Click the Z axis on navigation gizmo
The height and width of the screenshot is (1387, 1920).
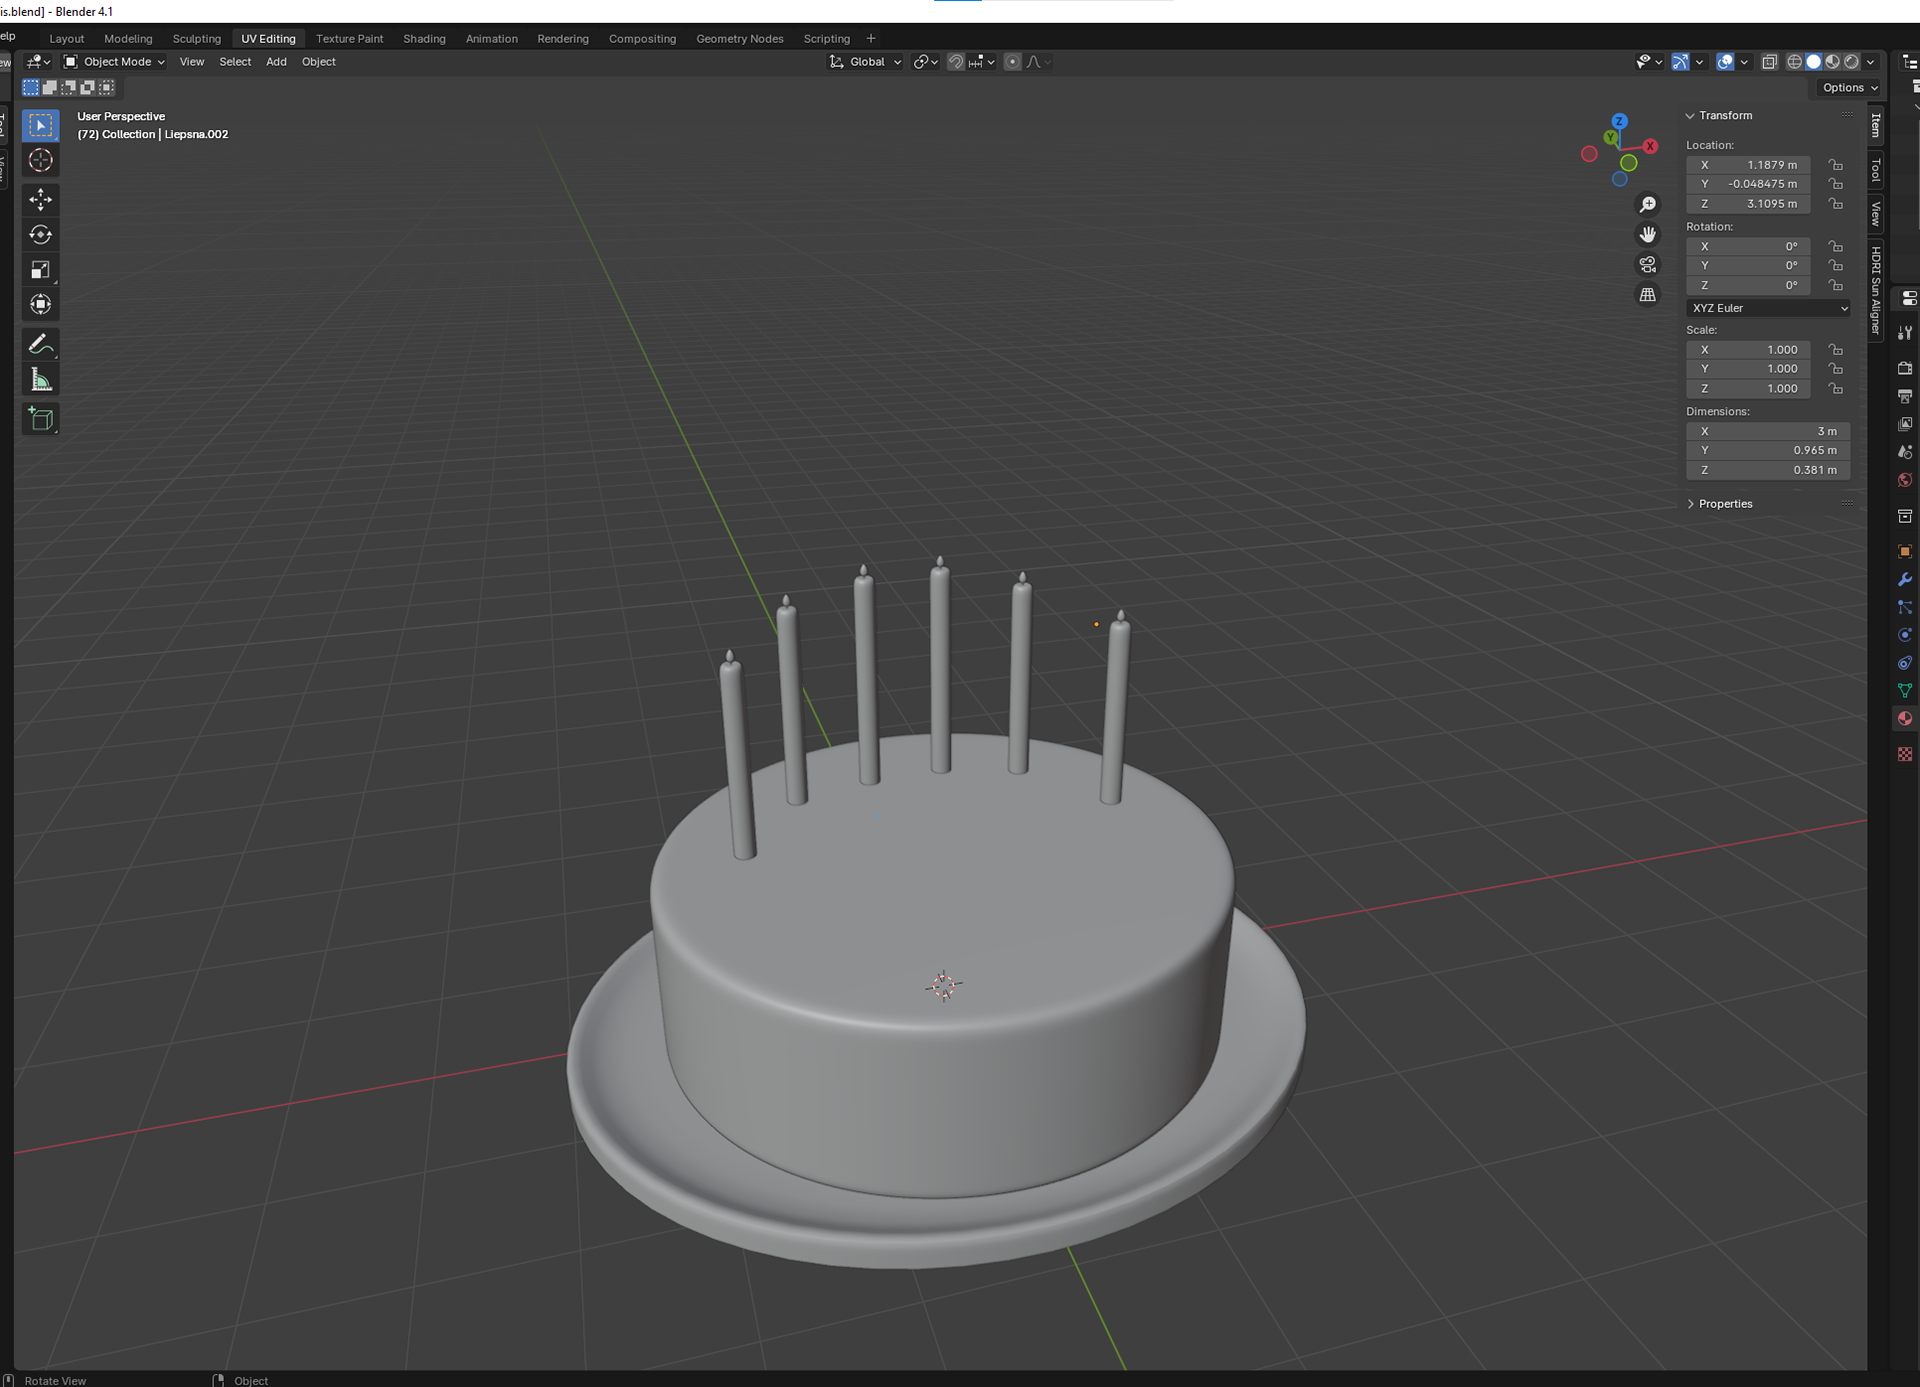(1619, 121)
